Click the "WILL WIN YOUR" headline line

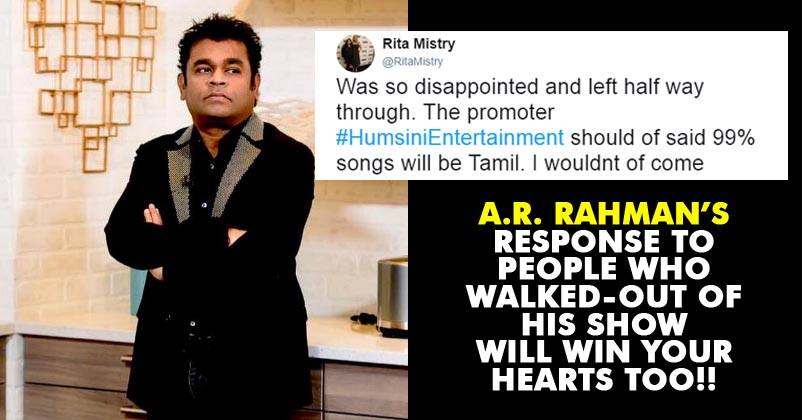[x=604, y=352]
